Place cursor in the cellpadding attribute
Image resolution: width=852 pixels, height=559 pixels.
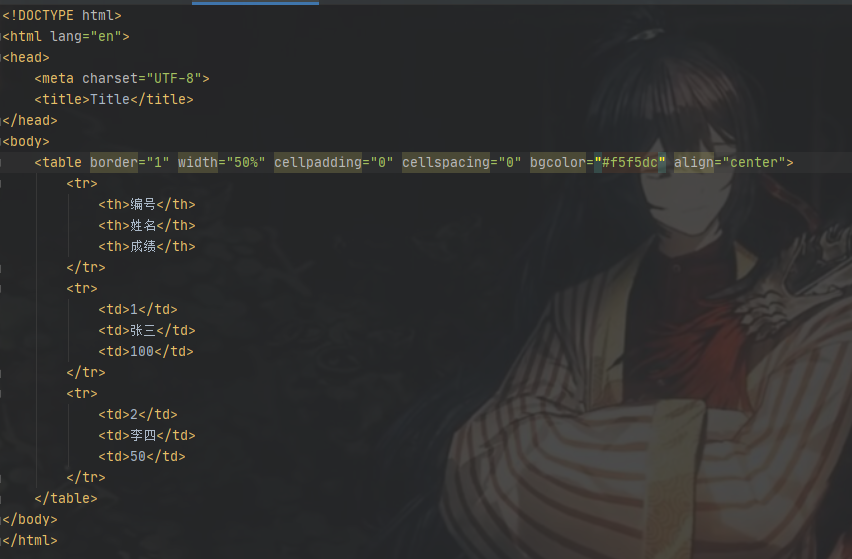point(318,162)
